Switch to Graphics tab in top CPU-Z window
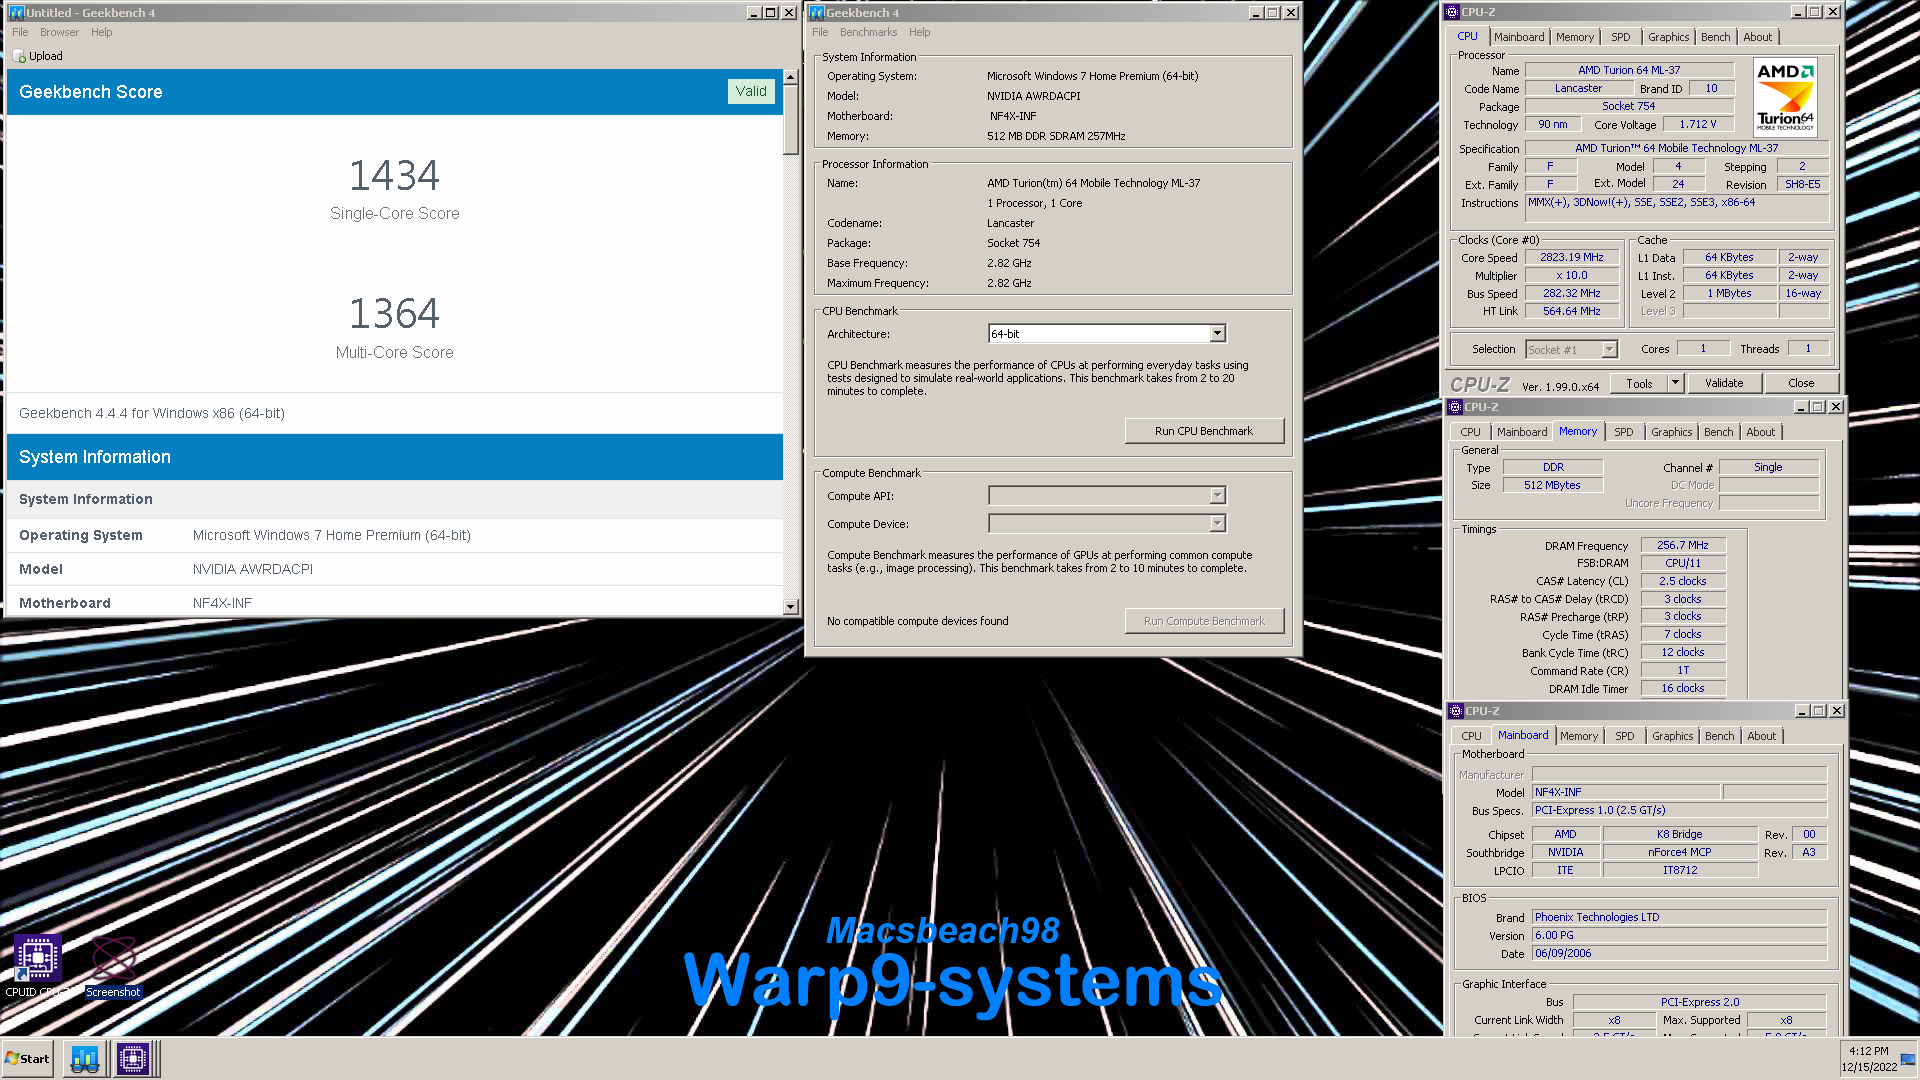The height and width of the screenshot is (1080, 1920). 1669,37
